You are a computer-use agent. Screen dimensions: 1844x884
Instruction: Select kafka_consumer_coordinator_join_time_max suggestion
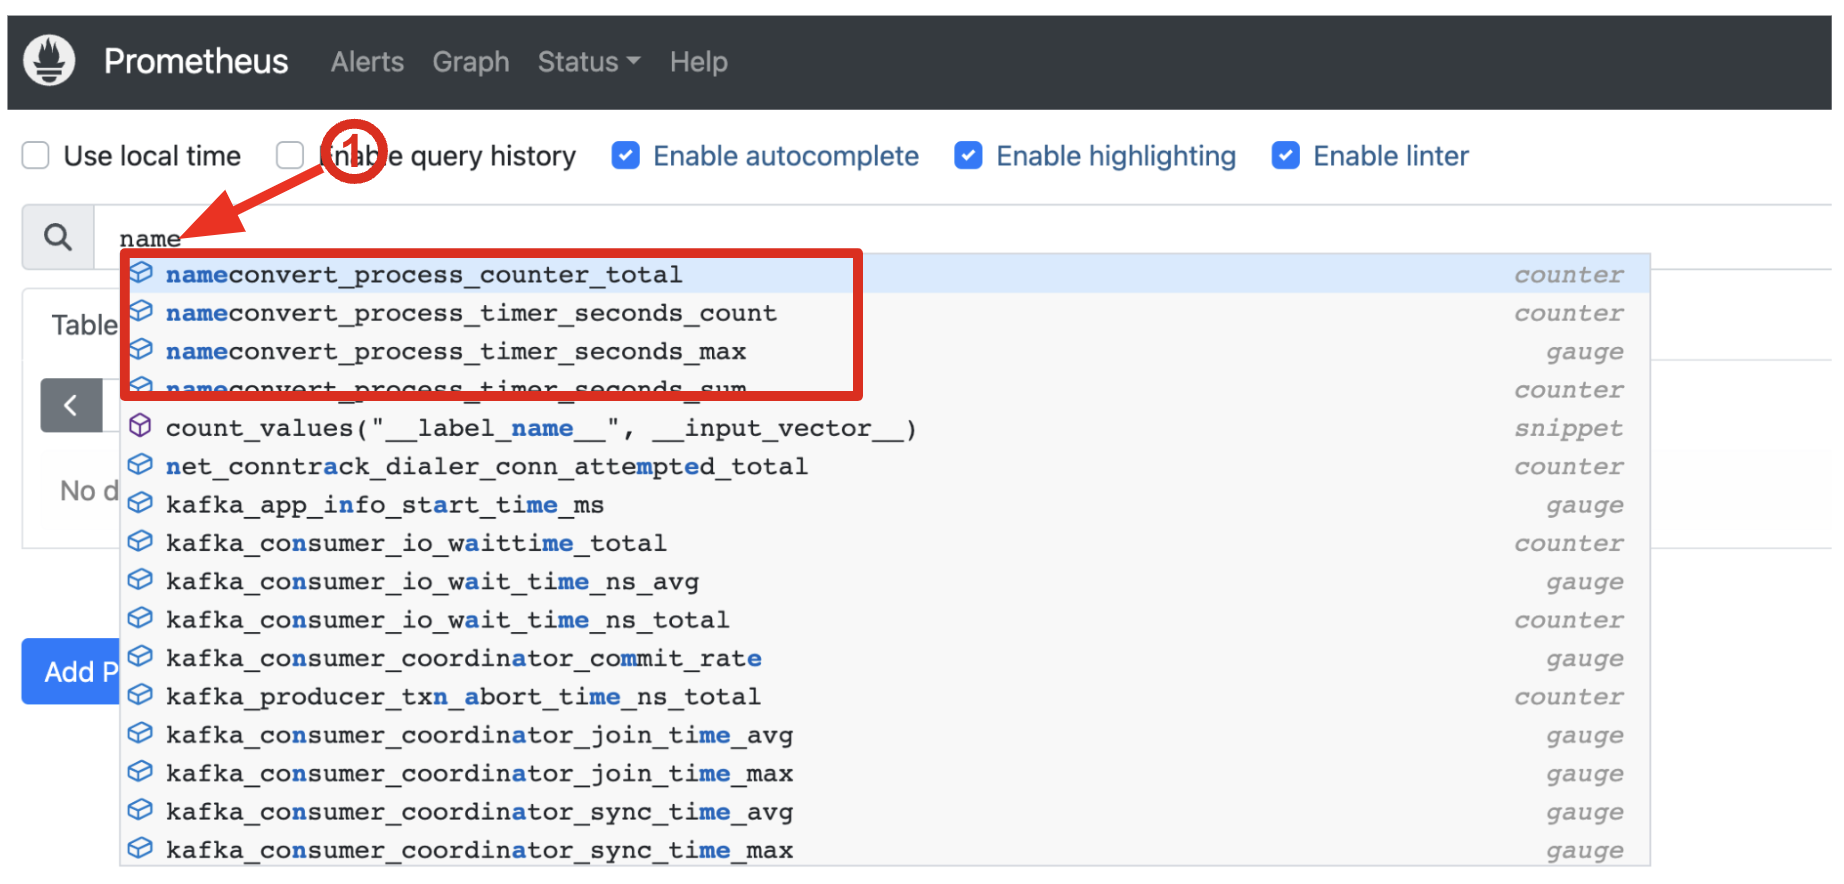[885, 773]
